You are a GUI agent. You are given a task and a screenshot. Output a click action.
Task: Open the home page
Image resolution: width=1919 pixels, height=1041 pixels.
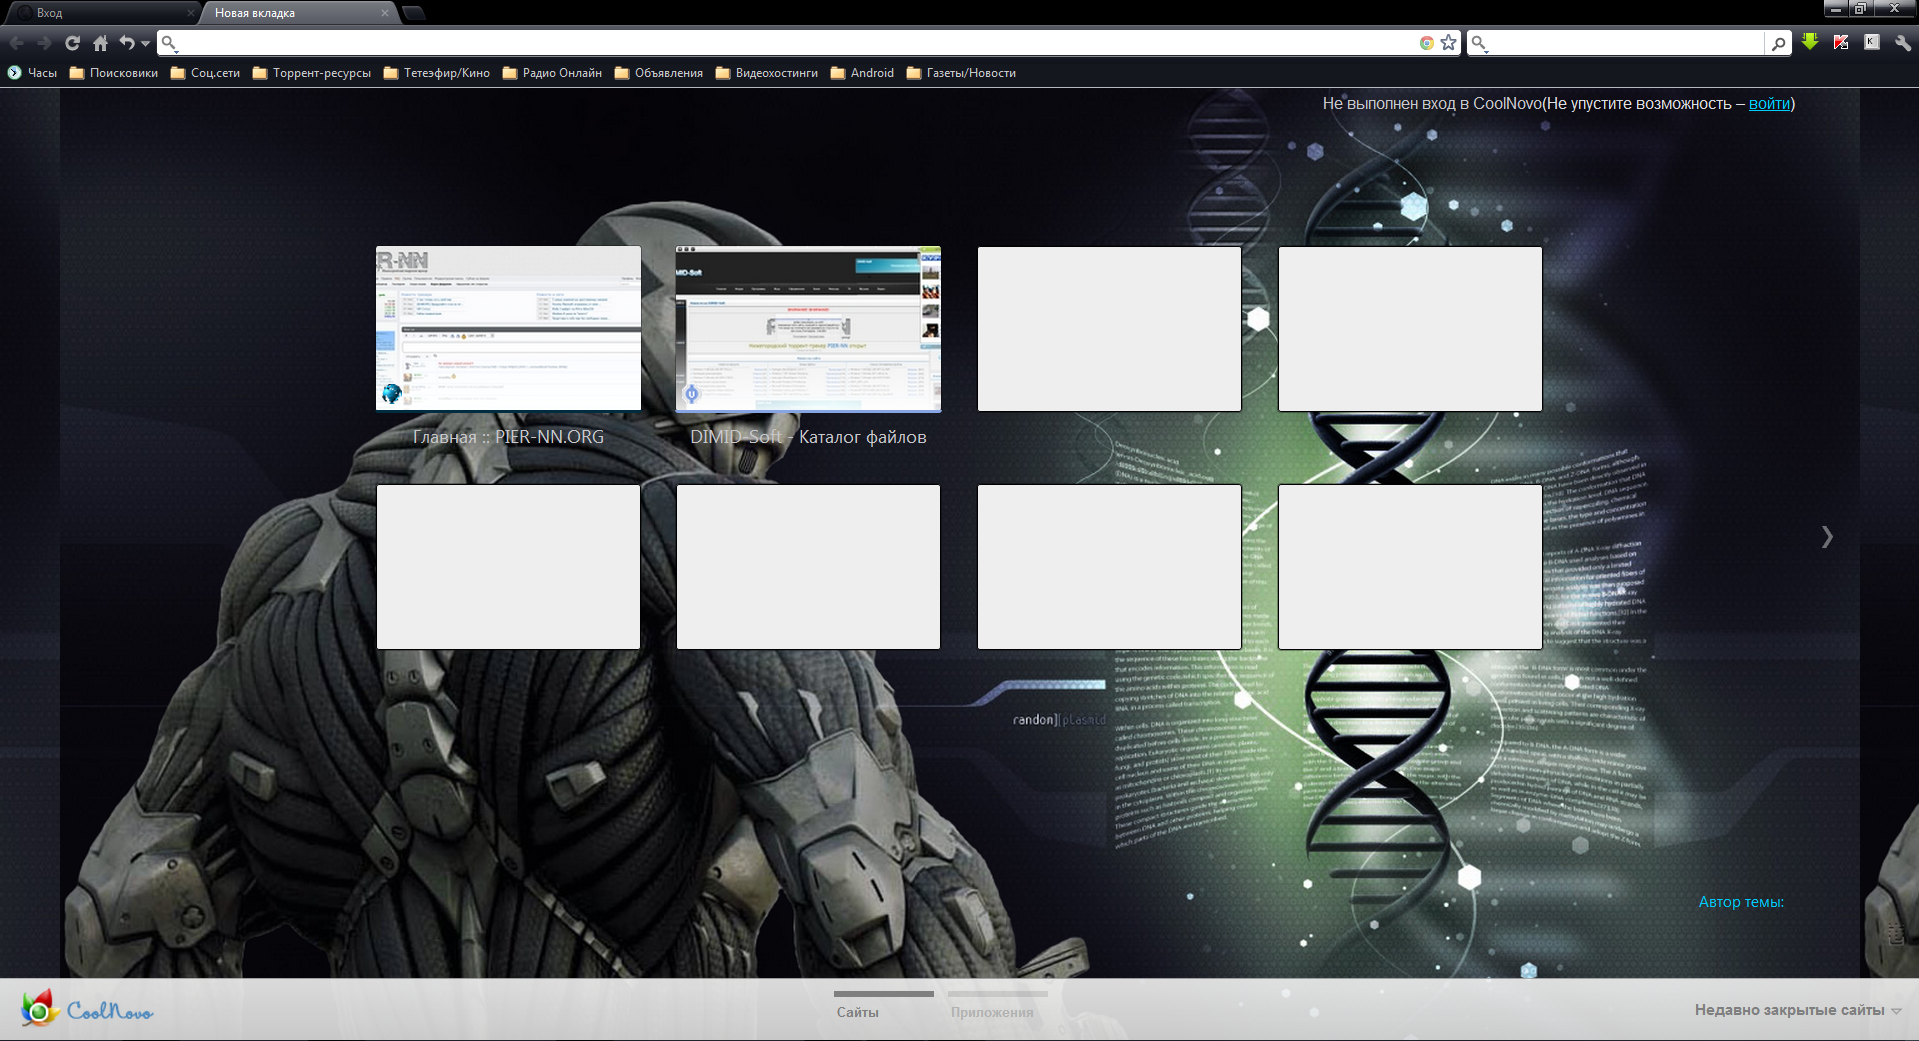pyautogui.click(x=100, y=43)
